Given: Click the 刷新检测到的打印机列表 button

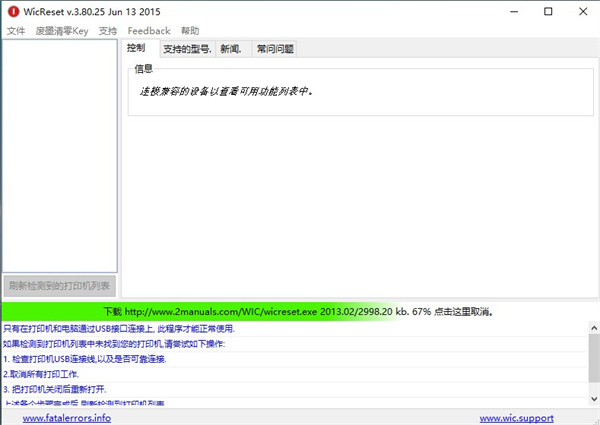Looking at the screenshot, I should click(59, 286).
